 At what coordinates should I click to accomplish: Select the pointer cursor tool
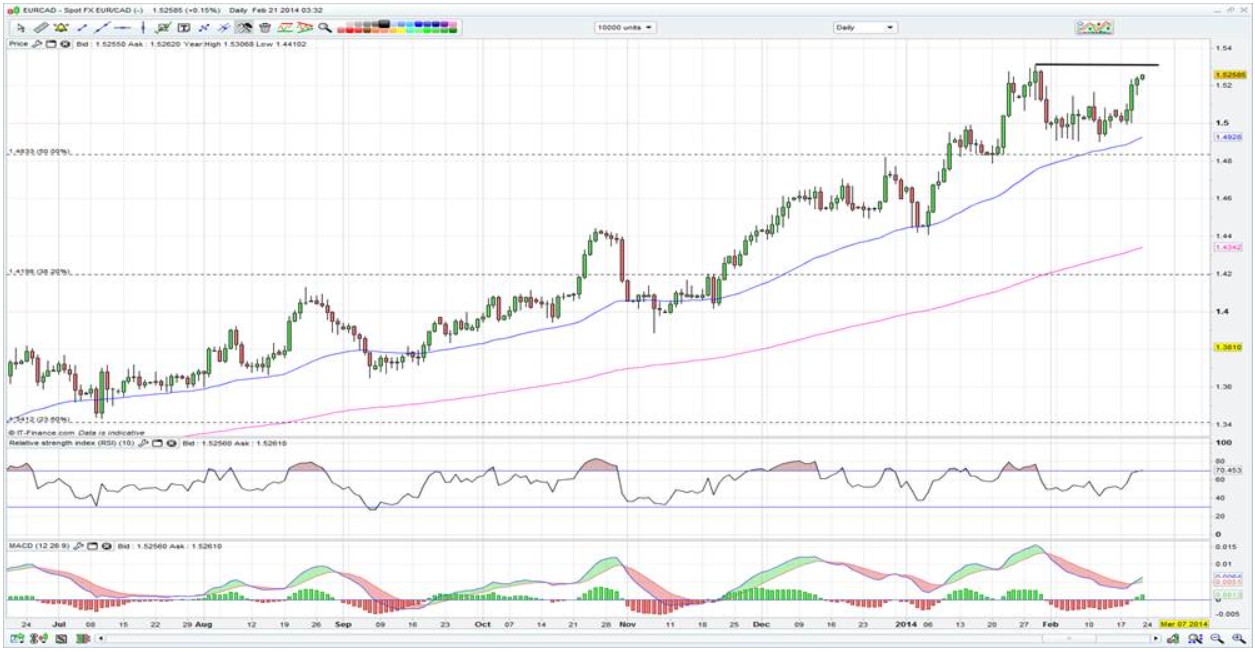click(20, 28)
